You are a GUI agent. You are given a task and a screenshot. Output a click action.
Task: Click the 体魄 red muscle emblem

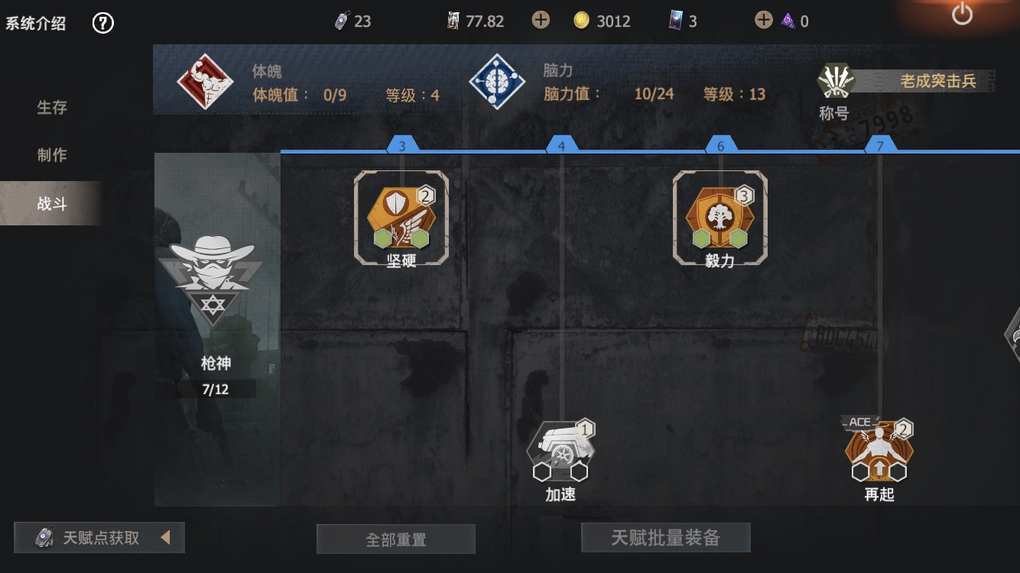(x=205, y=82)
